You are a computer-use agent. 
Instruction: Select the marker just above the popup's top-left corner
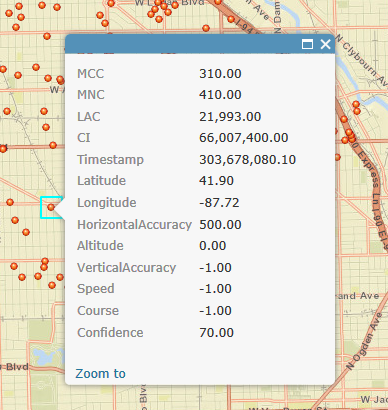[47, 36]
